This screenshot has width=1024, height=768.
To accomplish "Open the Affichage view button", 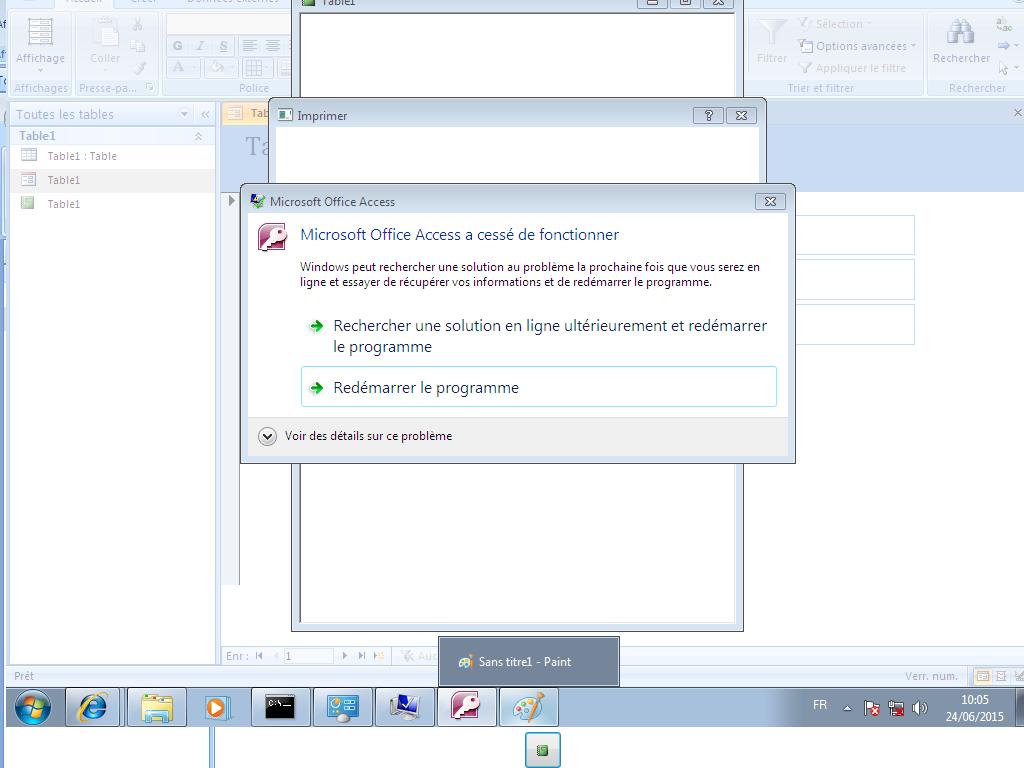I will tap(40, 44).
